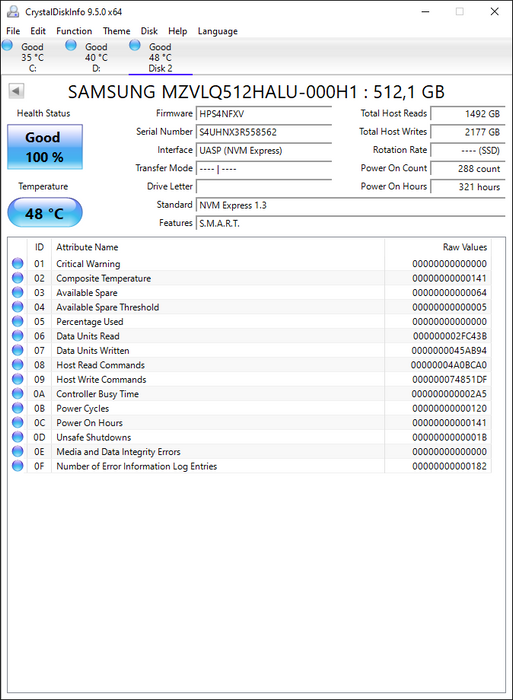This screenshot has width=513, height=700.
Task: Click the Critical Warning status indicator
Action: pyautogui.click(x=17, y=263)
